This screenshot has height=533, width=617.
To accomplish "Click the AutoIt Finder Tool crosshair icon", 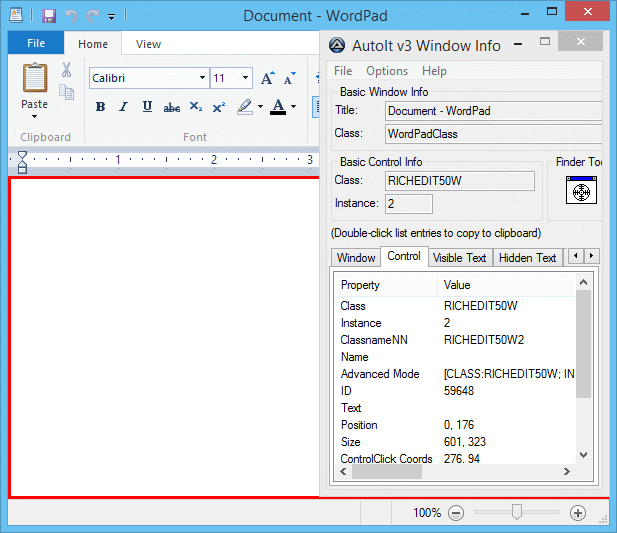I will (x=581, y=190).
